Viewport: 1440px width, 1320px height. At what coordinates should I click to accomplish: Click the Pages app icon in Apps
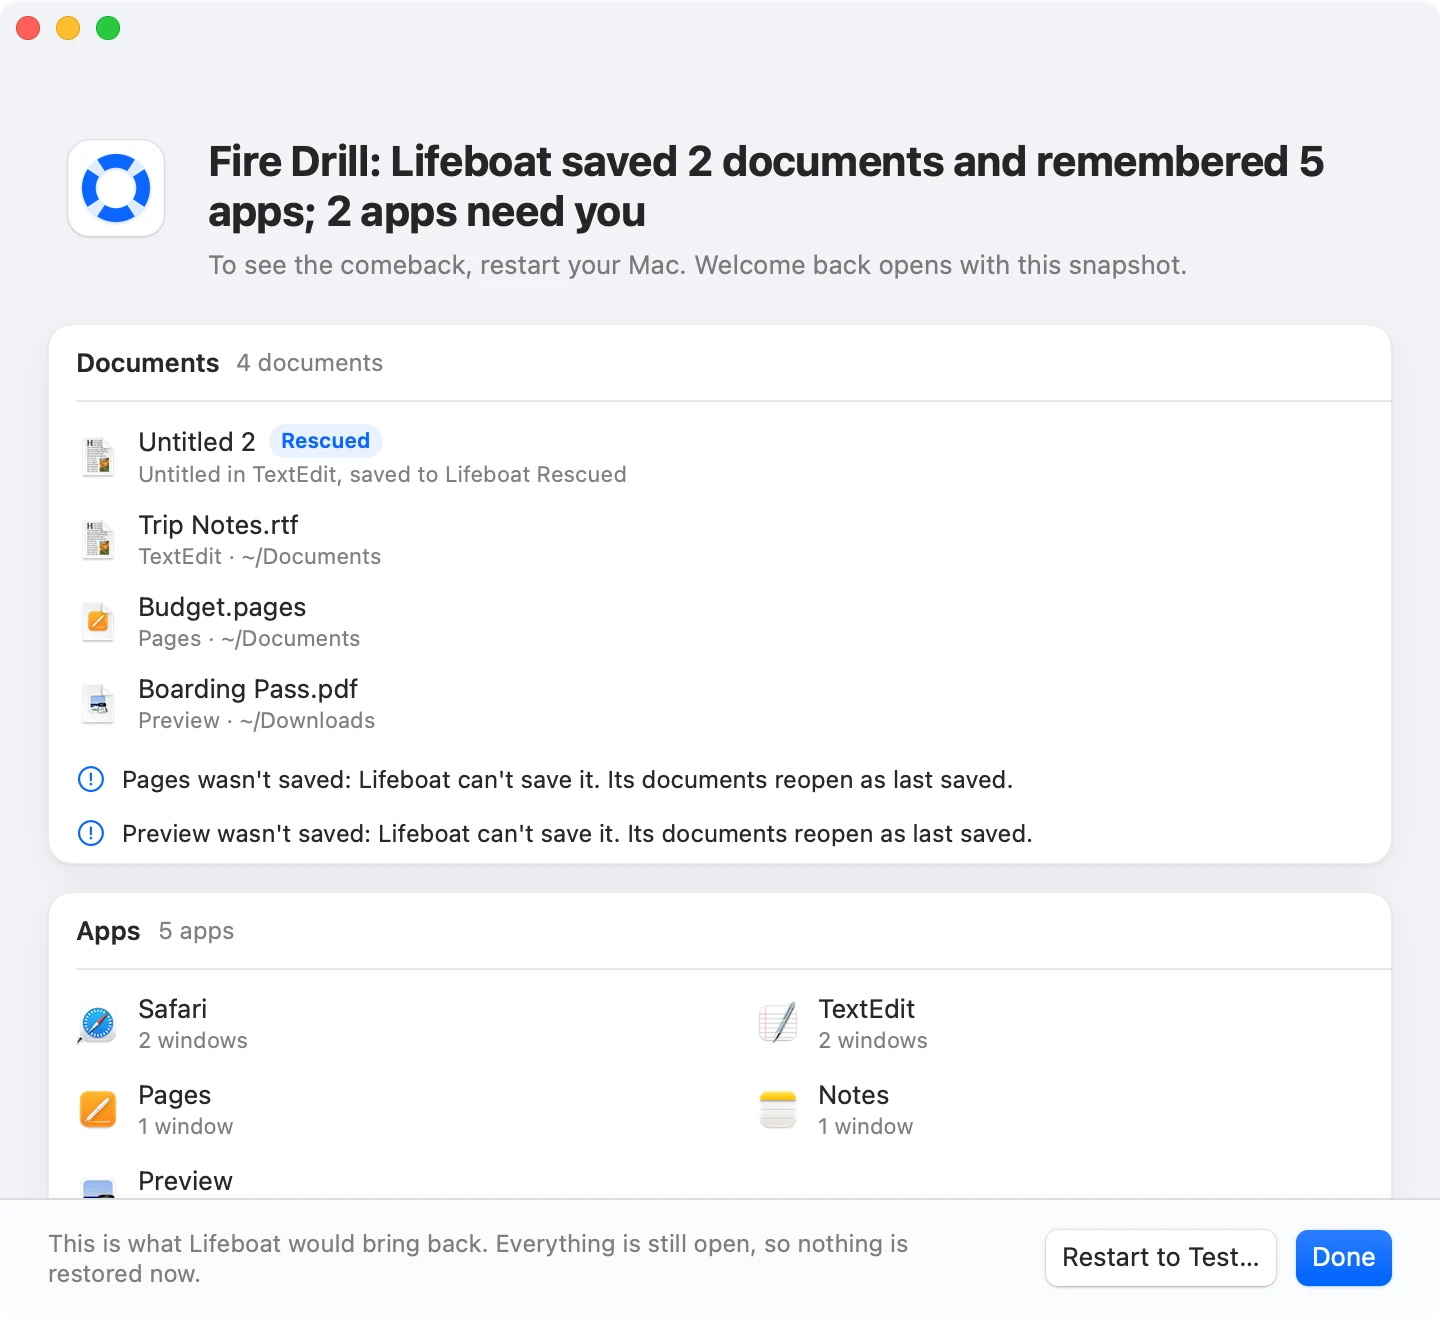click(x=98, y=1110)
